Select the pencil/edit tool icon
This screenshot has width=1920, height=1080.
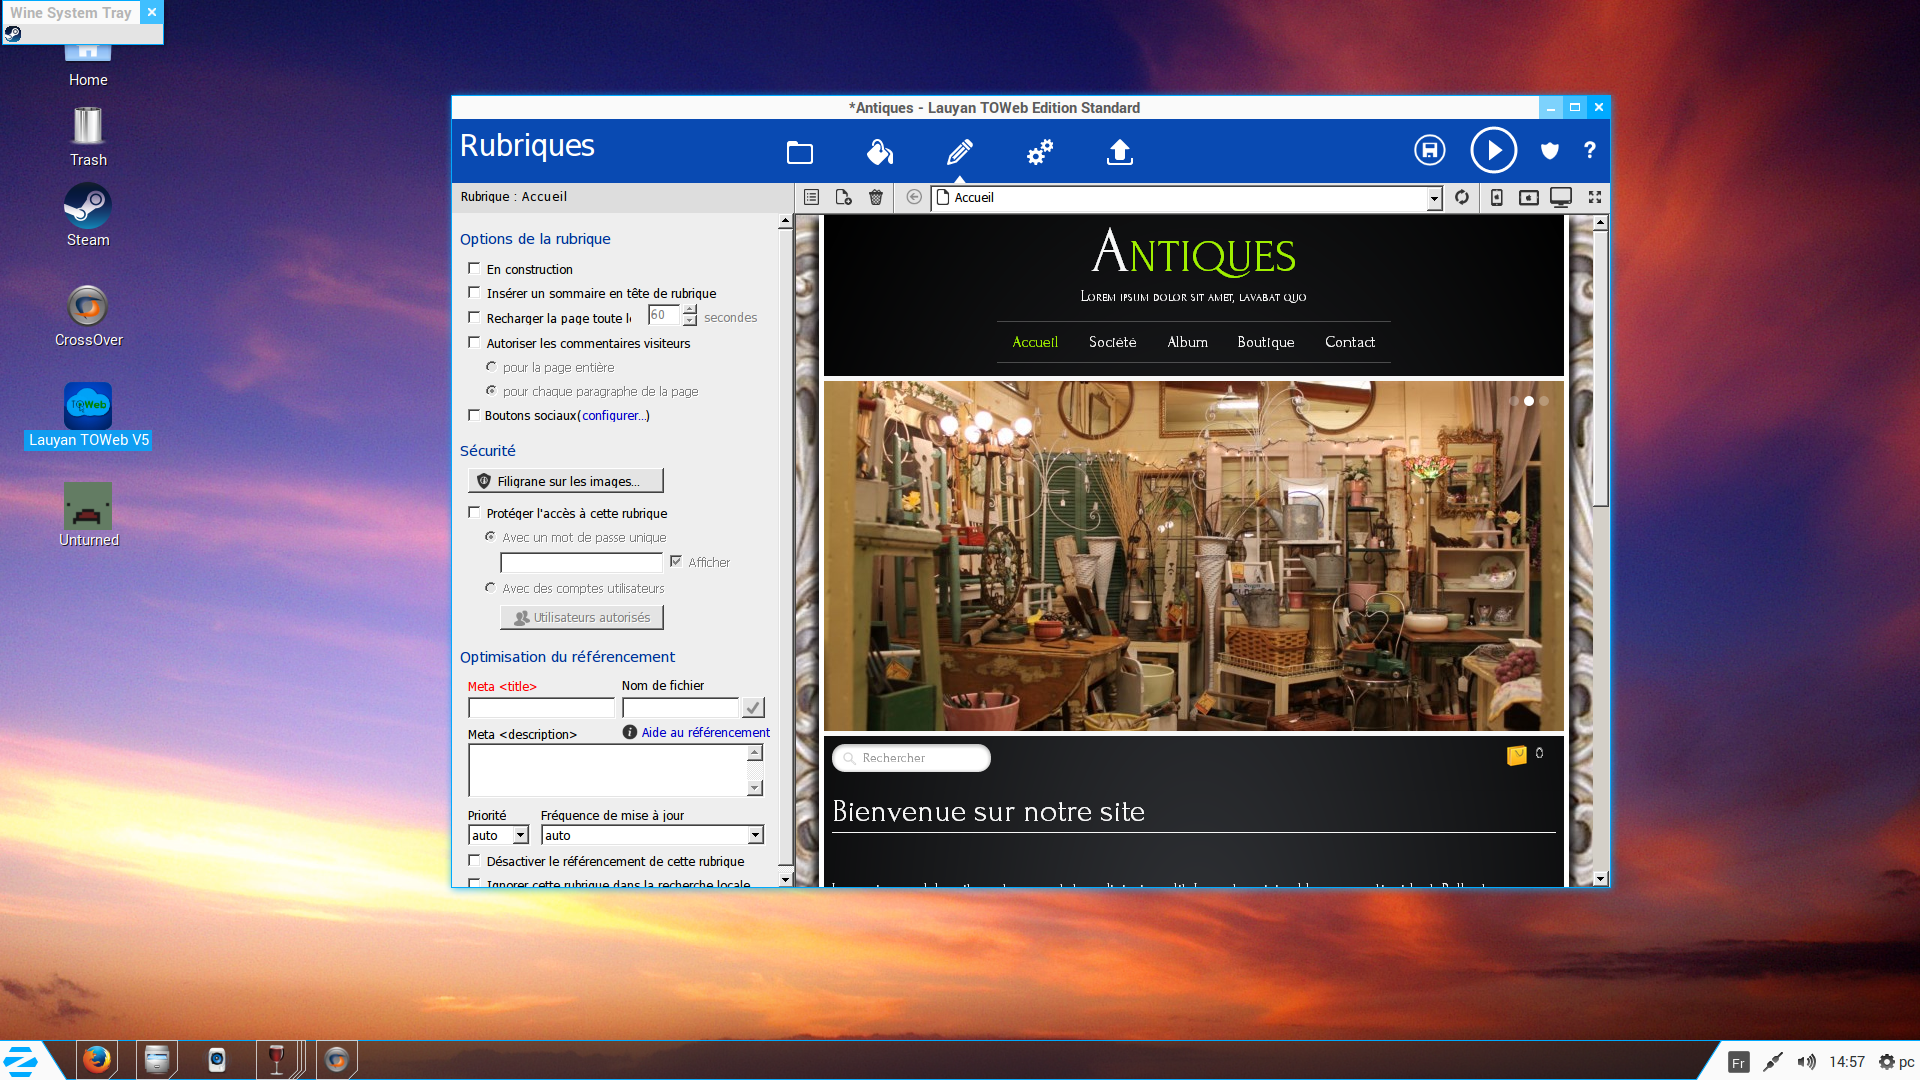[960, 149]
